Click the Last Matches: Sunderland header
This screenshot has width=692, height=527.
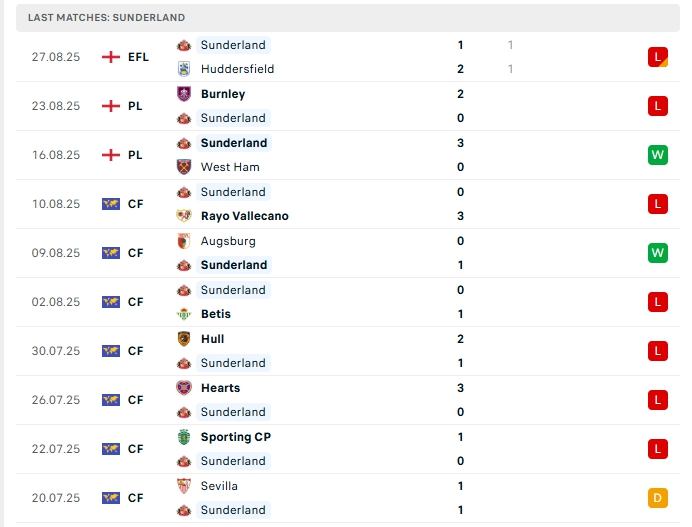pos(106,18)
